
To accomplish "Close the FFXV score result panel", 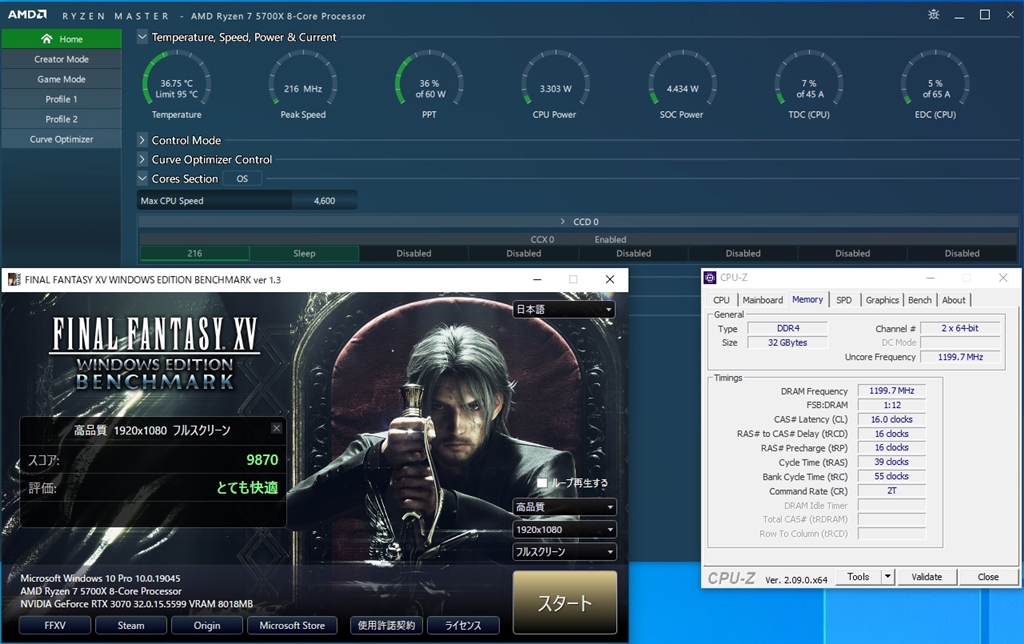I will tap(277, 428).
